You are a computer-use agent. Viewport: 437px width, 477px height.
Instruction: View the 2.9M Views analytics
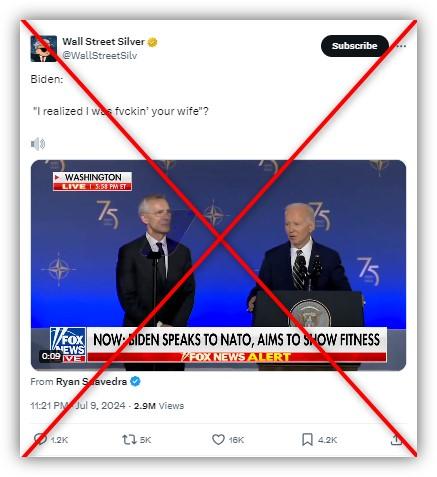pos(159,406)
